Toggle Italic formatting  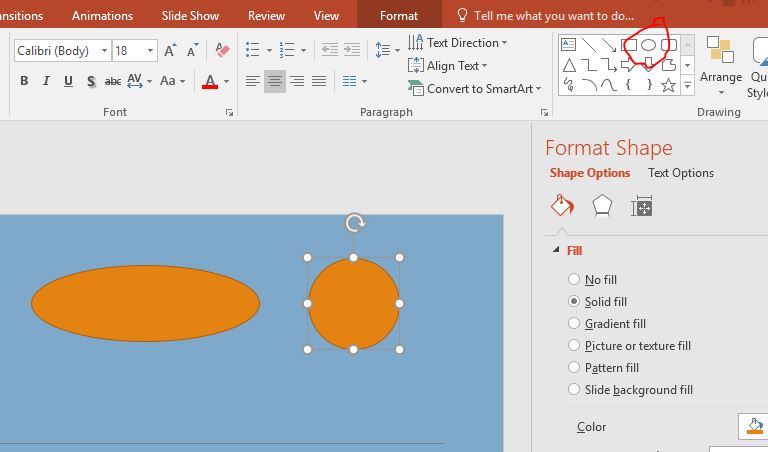tap(46, 81)
